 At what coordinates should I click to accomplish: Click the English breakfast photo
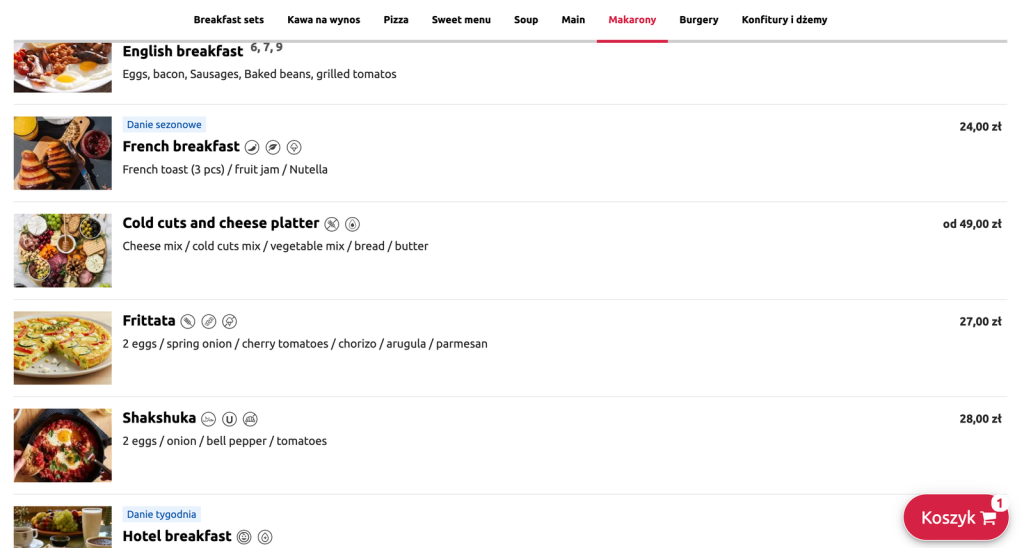(x=63, y=67)
